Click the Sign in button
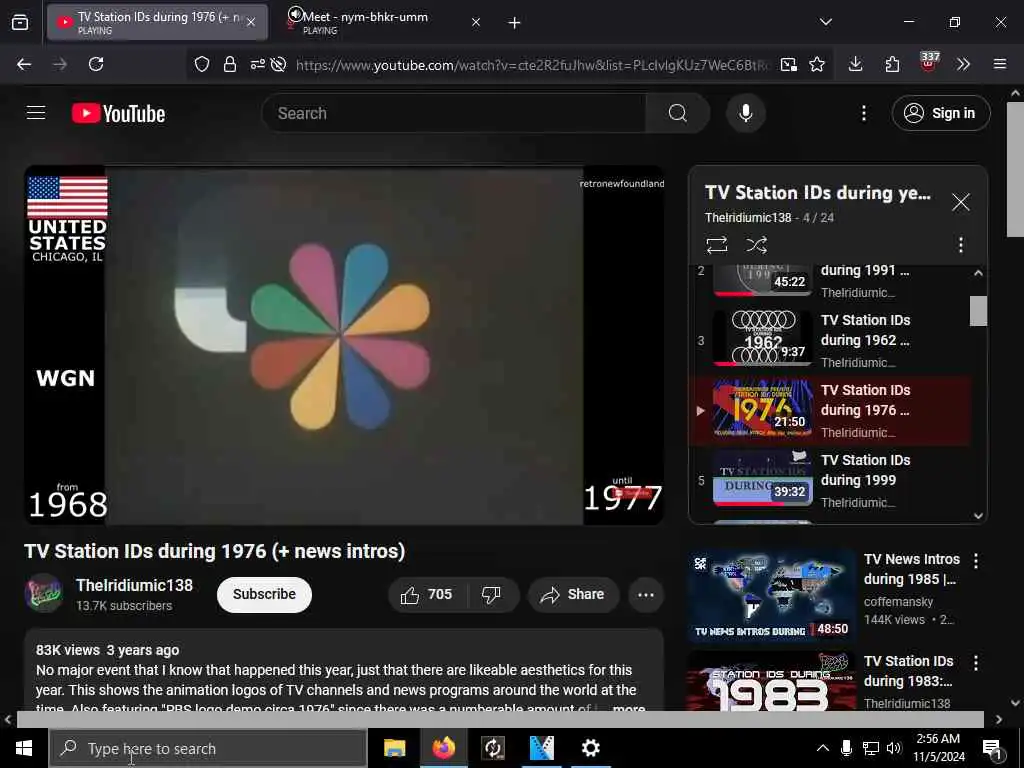The height and width of the screenshot is (768, 1024). (940, 113)
